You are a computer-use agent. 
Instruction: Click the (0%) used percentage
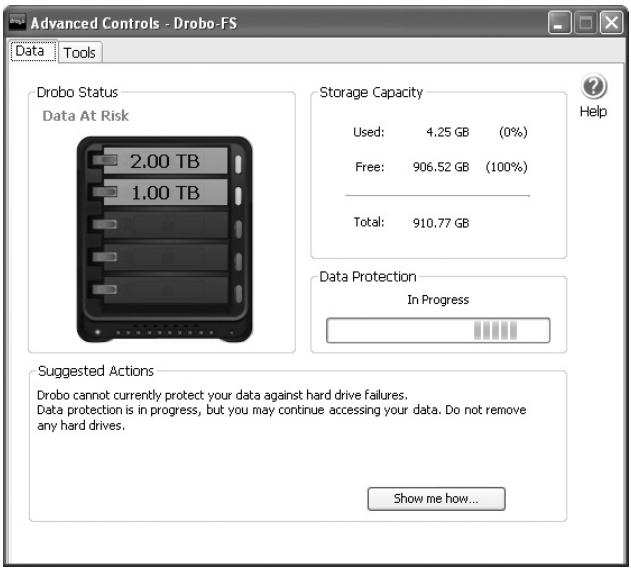(x=513, y=132)
